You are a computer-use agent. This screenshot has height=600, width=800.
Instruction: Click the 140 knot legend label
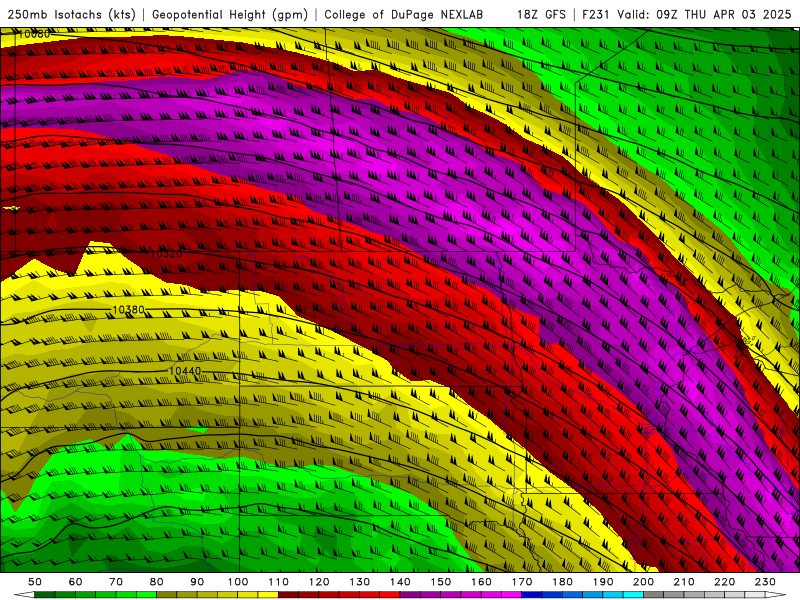pyautogui.click(x=400, y=582)
